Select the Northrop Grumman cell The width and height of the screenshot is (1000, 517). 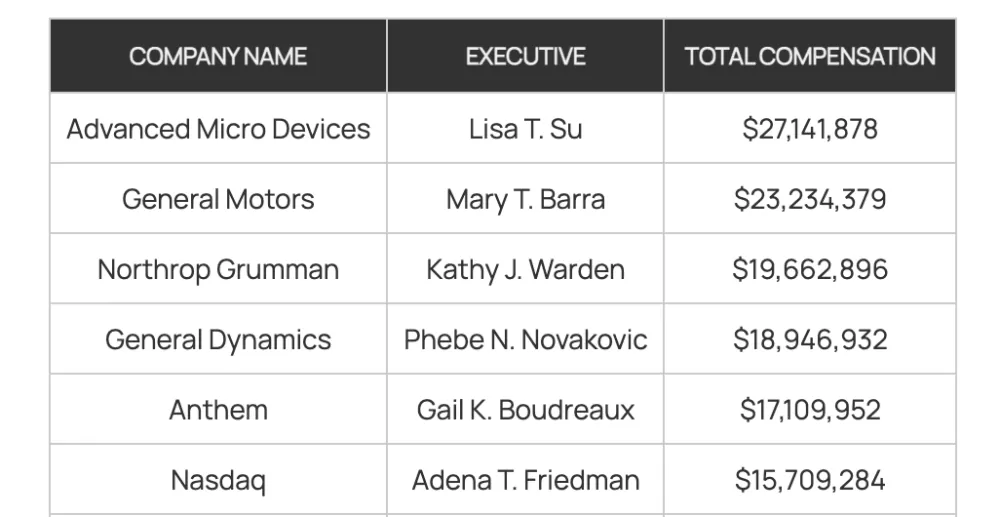point(218,268)
